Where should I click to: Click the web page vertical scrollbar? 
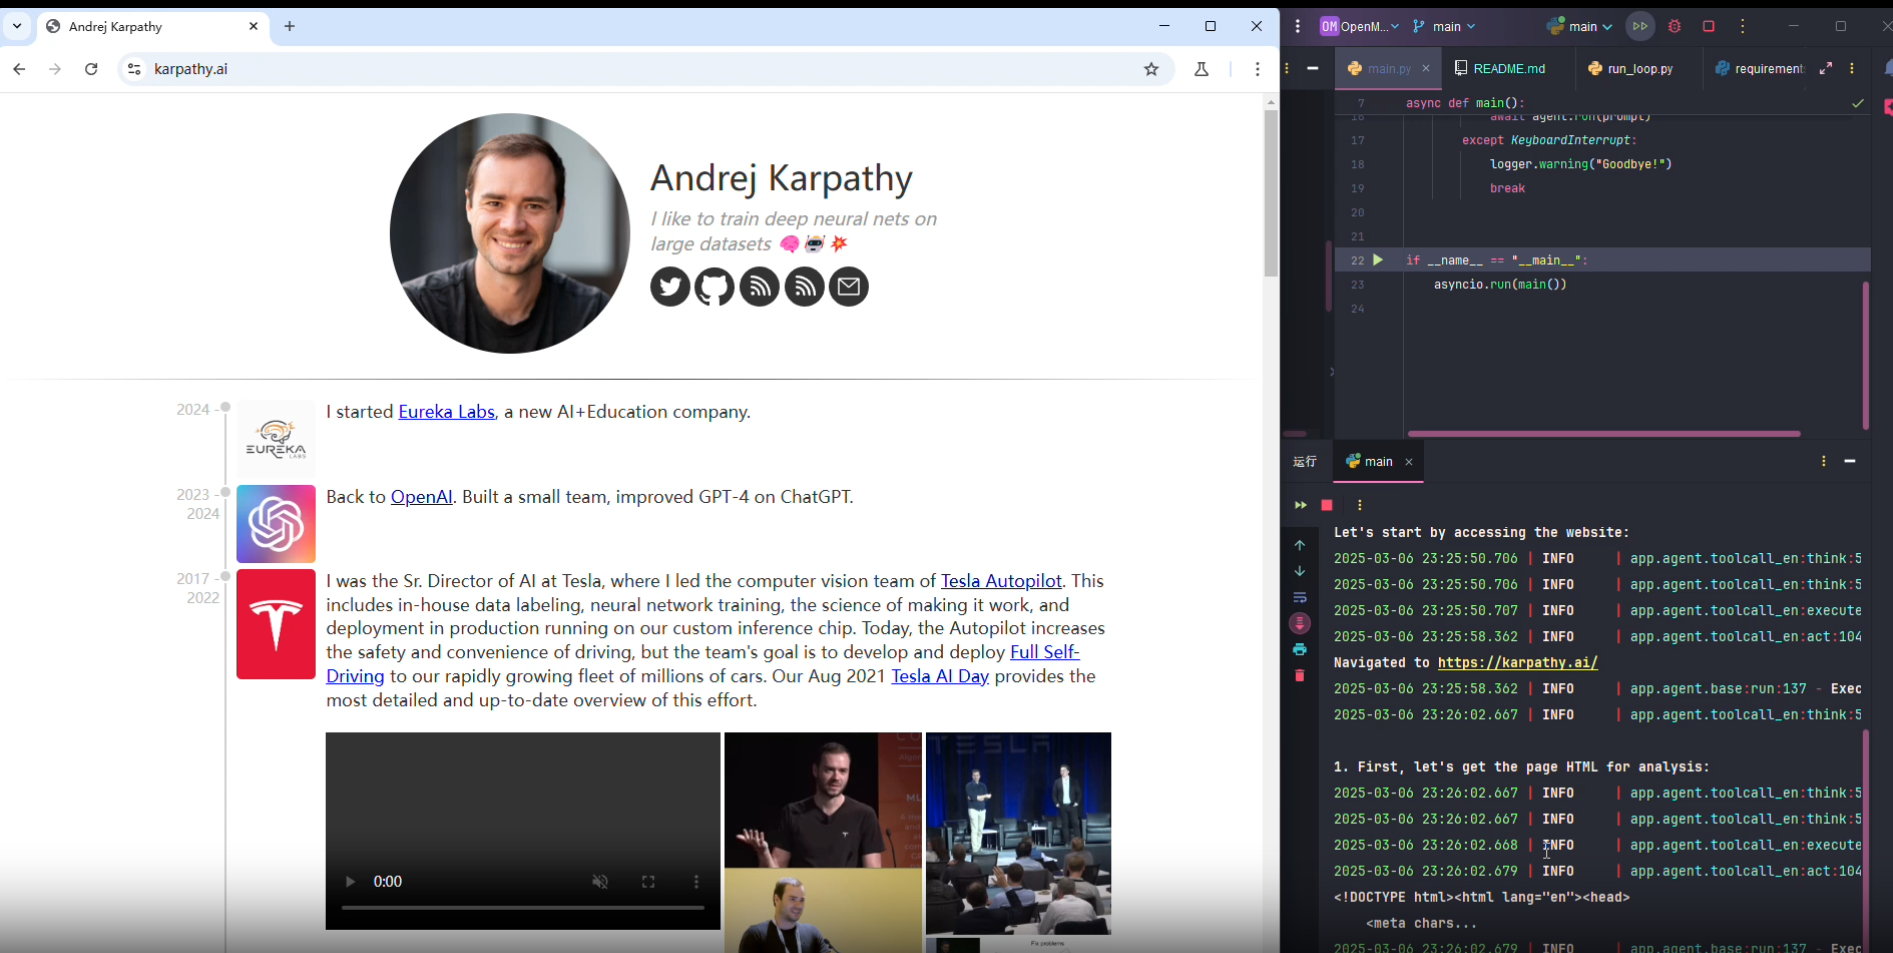1271,193
